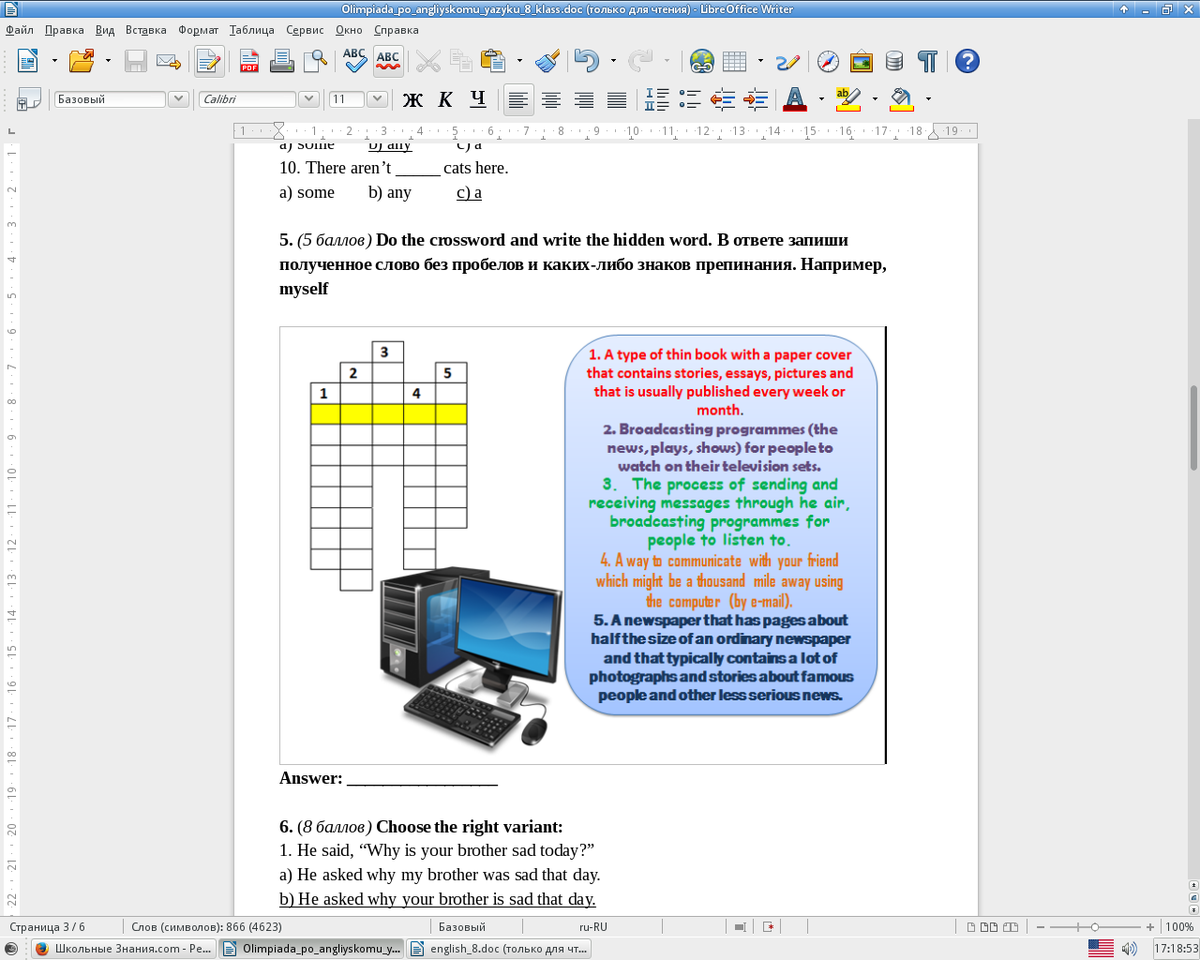Open Page Preview icon

[315, 62]
